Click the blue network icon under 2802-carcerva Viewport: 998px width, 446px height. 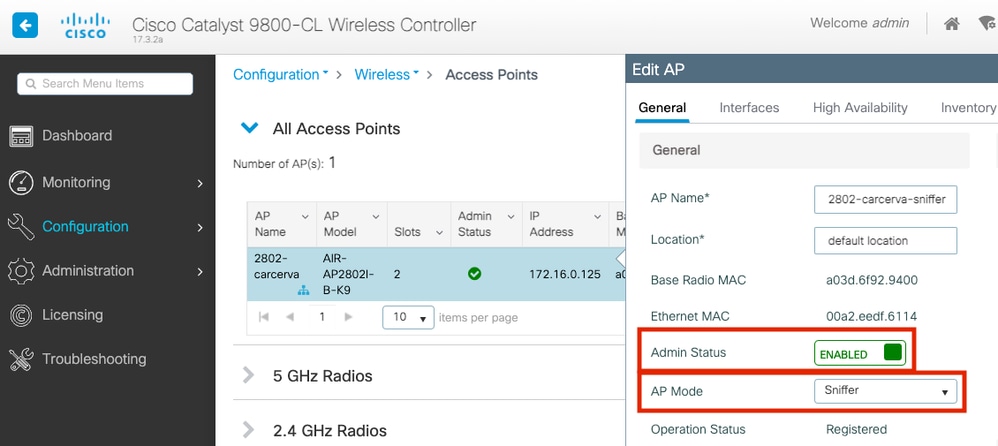(x=303, y=291)
